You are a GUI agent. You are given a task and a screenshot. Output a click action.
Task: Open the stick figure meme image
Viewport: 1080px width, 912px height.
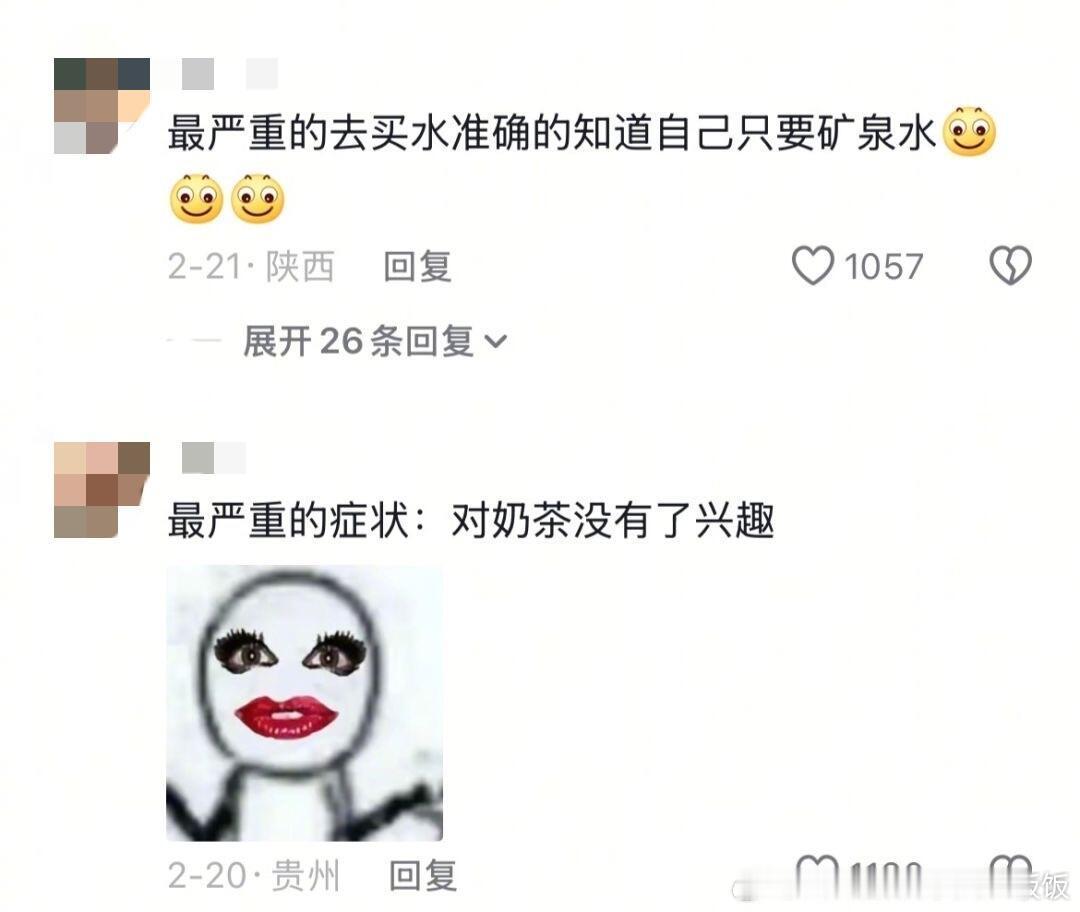click(304, 703)
